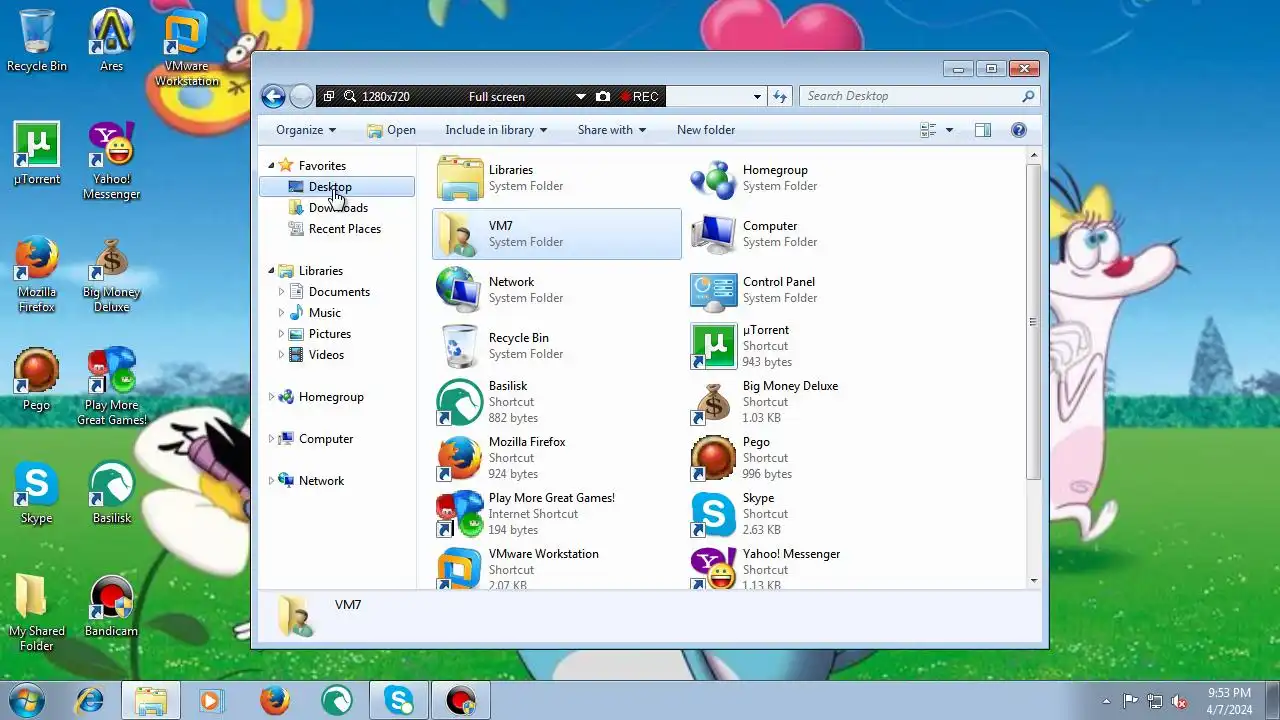Expand the Pictures library node
Screen dimensions: 1280x720
(281, 334)
